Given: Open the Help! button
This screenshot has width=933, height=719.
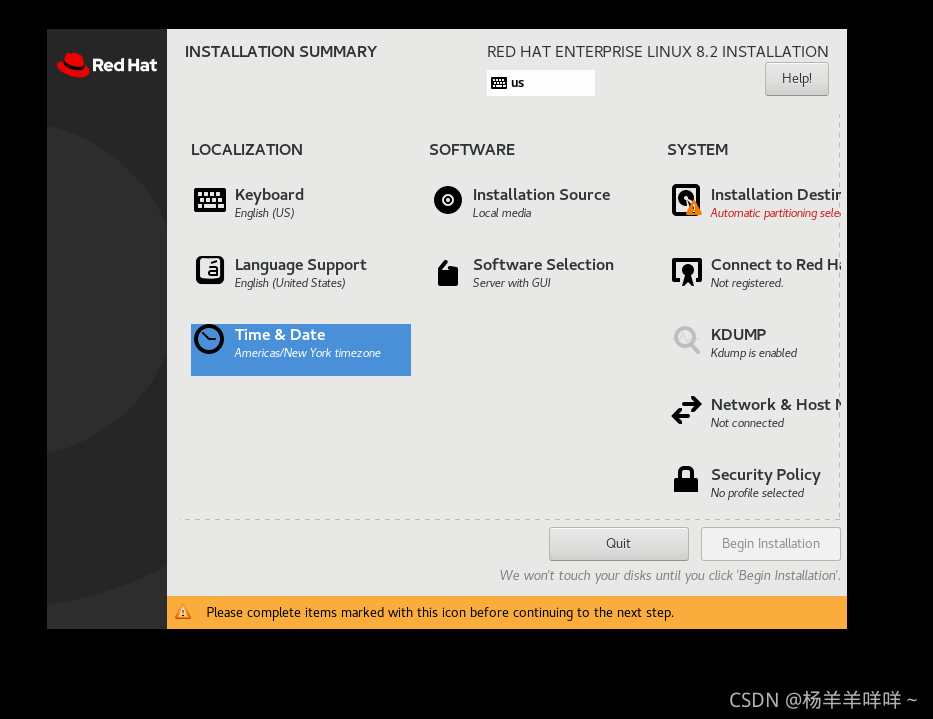Looking at the screenshot, I should pos(796,79).
